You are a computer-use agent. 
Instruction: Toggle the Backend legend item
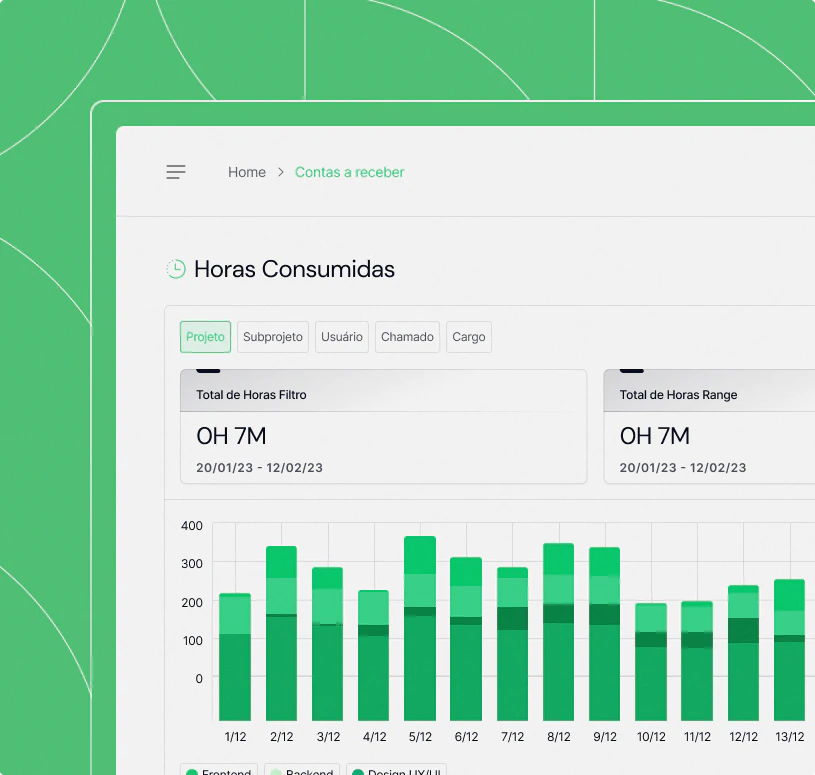click(x=302, y=770)
